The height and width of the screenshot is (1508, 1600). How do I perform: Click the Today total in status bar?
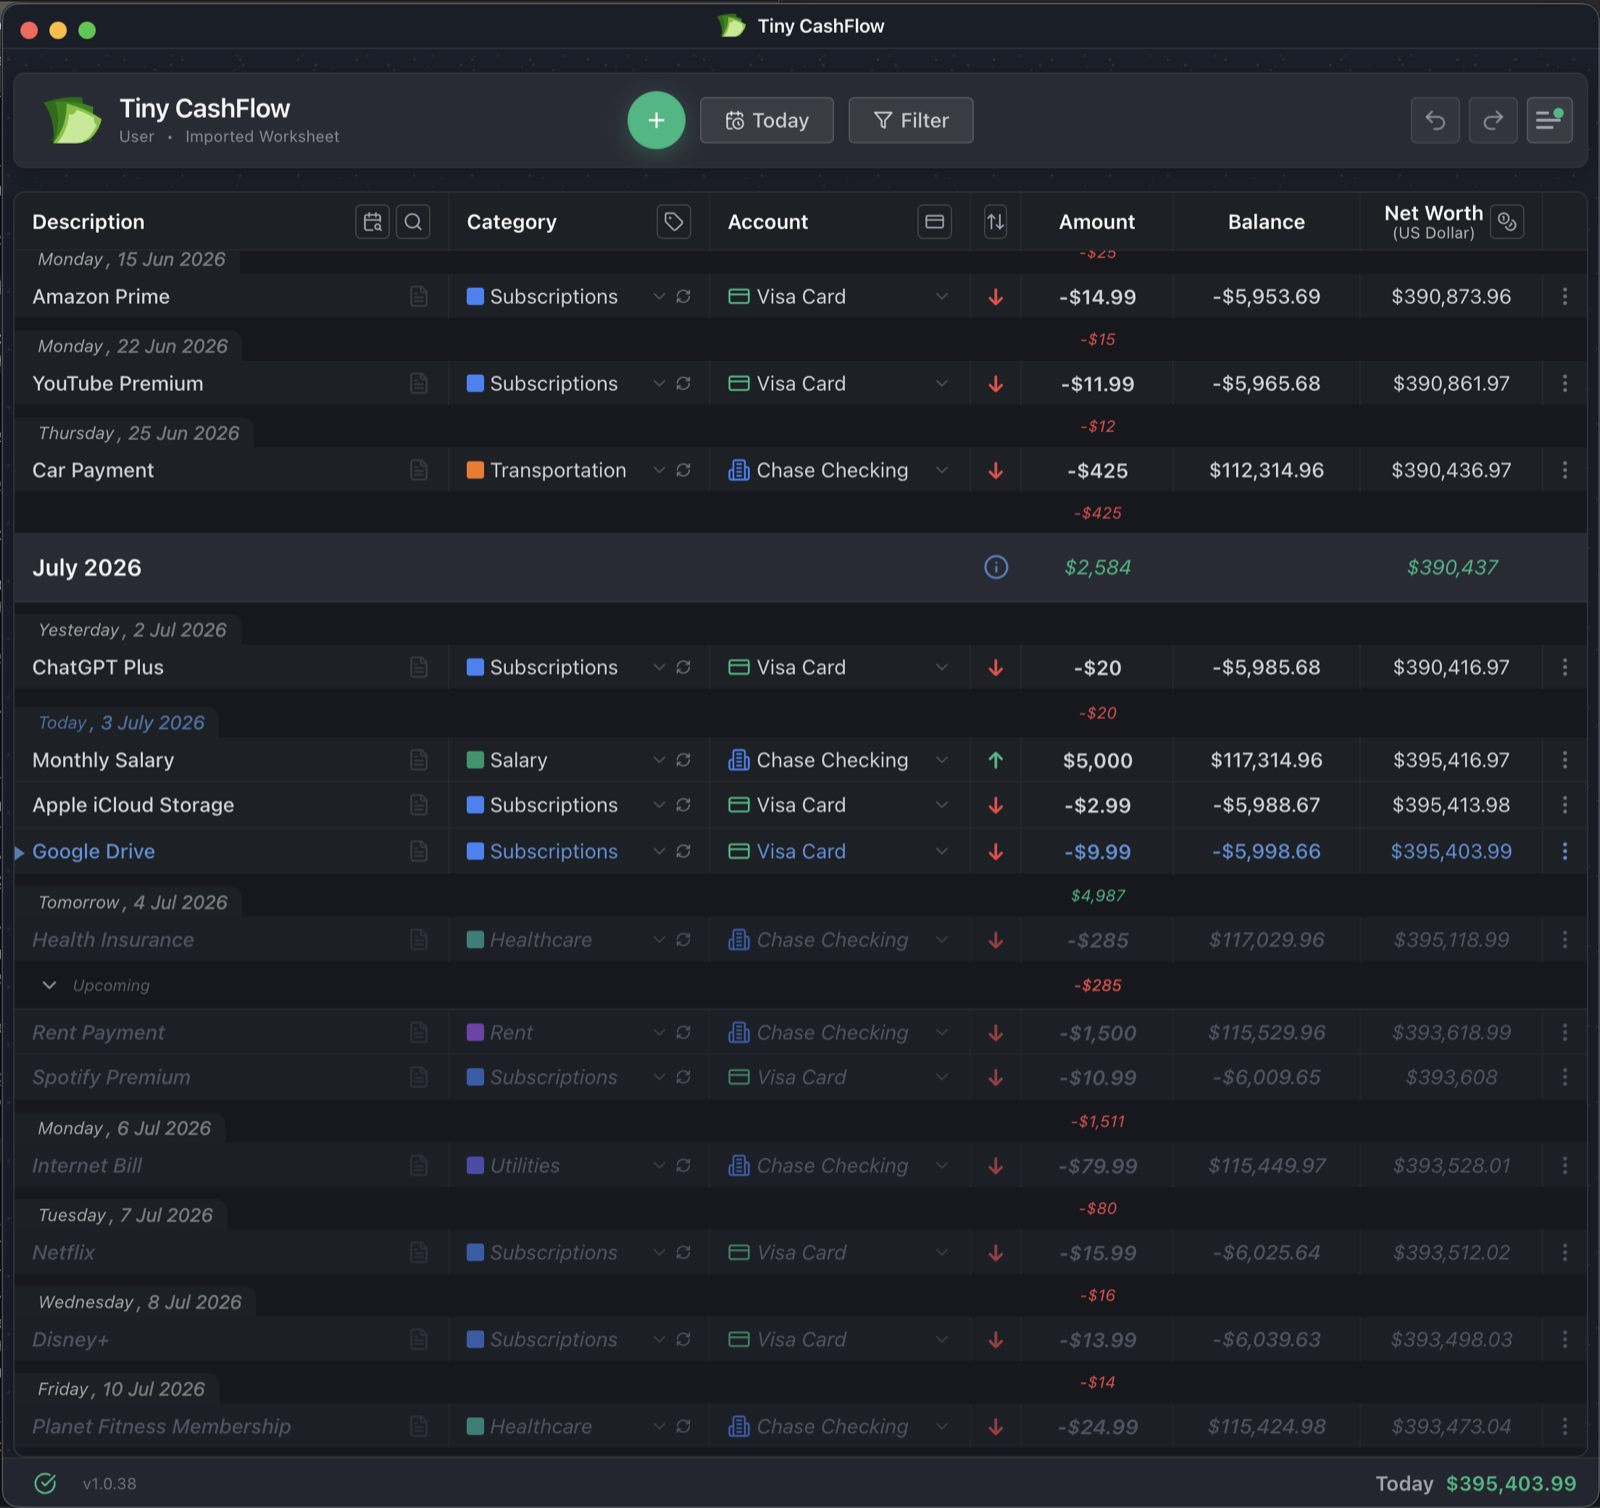pos(1476,1484)
